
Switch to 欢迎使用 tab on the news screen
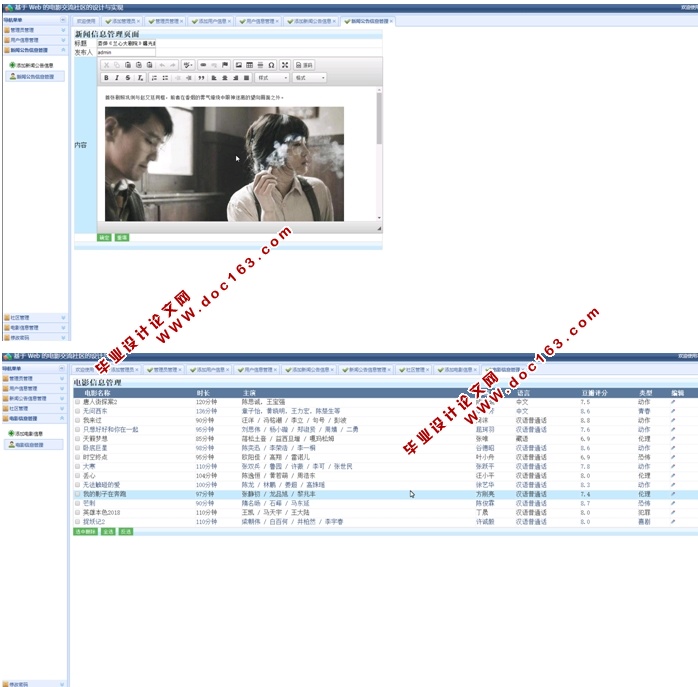(x=85, y=21)
